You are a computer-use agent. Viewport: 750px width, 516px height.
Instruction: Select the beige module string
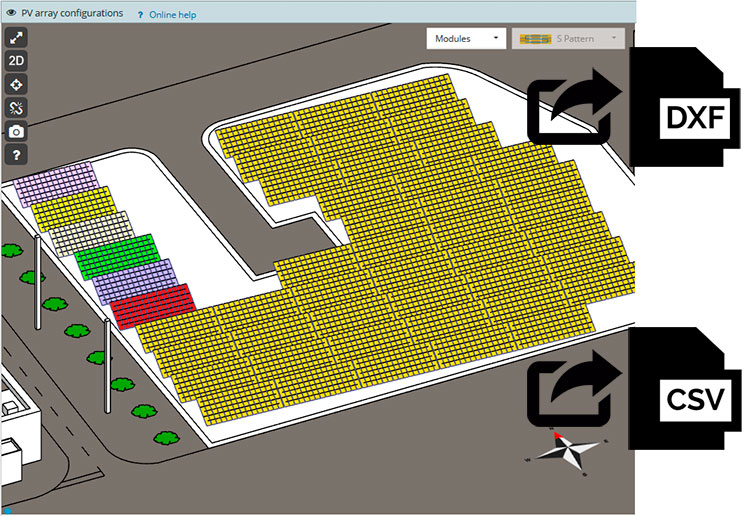[92, 233]
